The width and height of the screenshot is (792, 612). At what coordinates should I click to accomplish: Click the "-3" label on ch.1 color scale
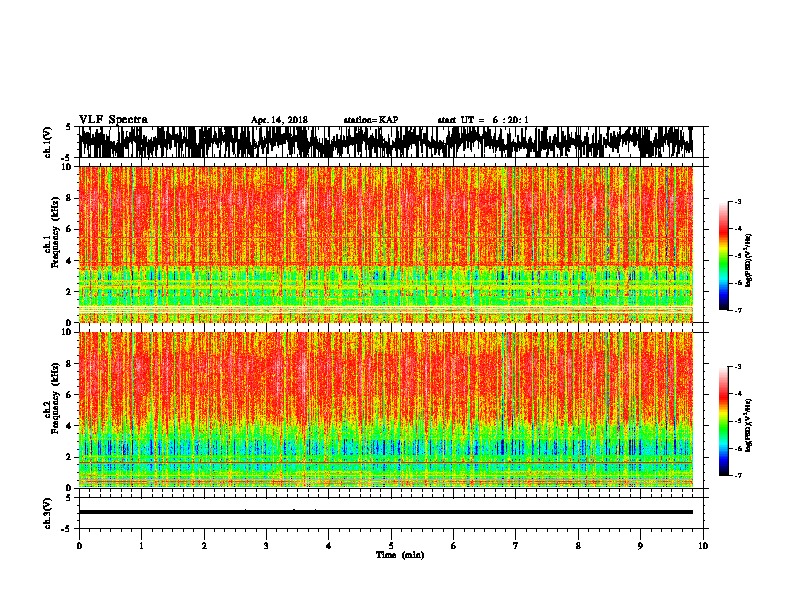coord(738,201)
